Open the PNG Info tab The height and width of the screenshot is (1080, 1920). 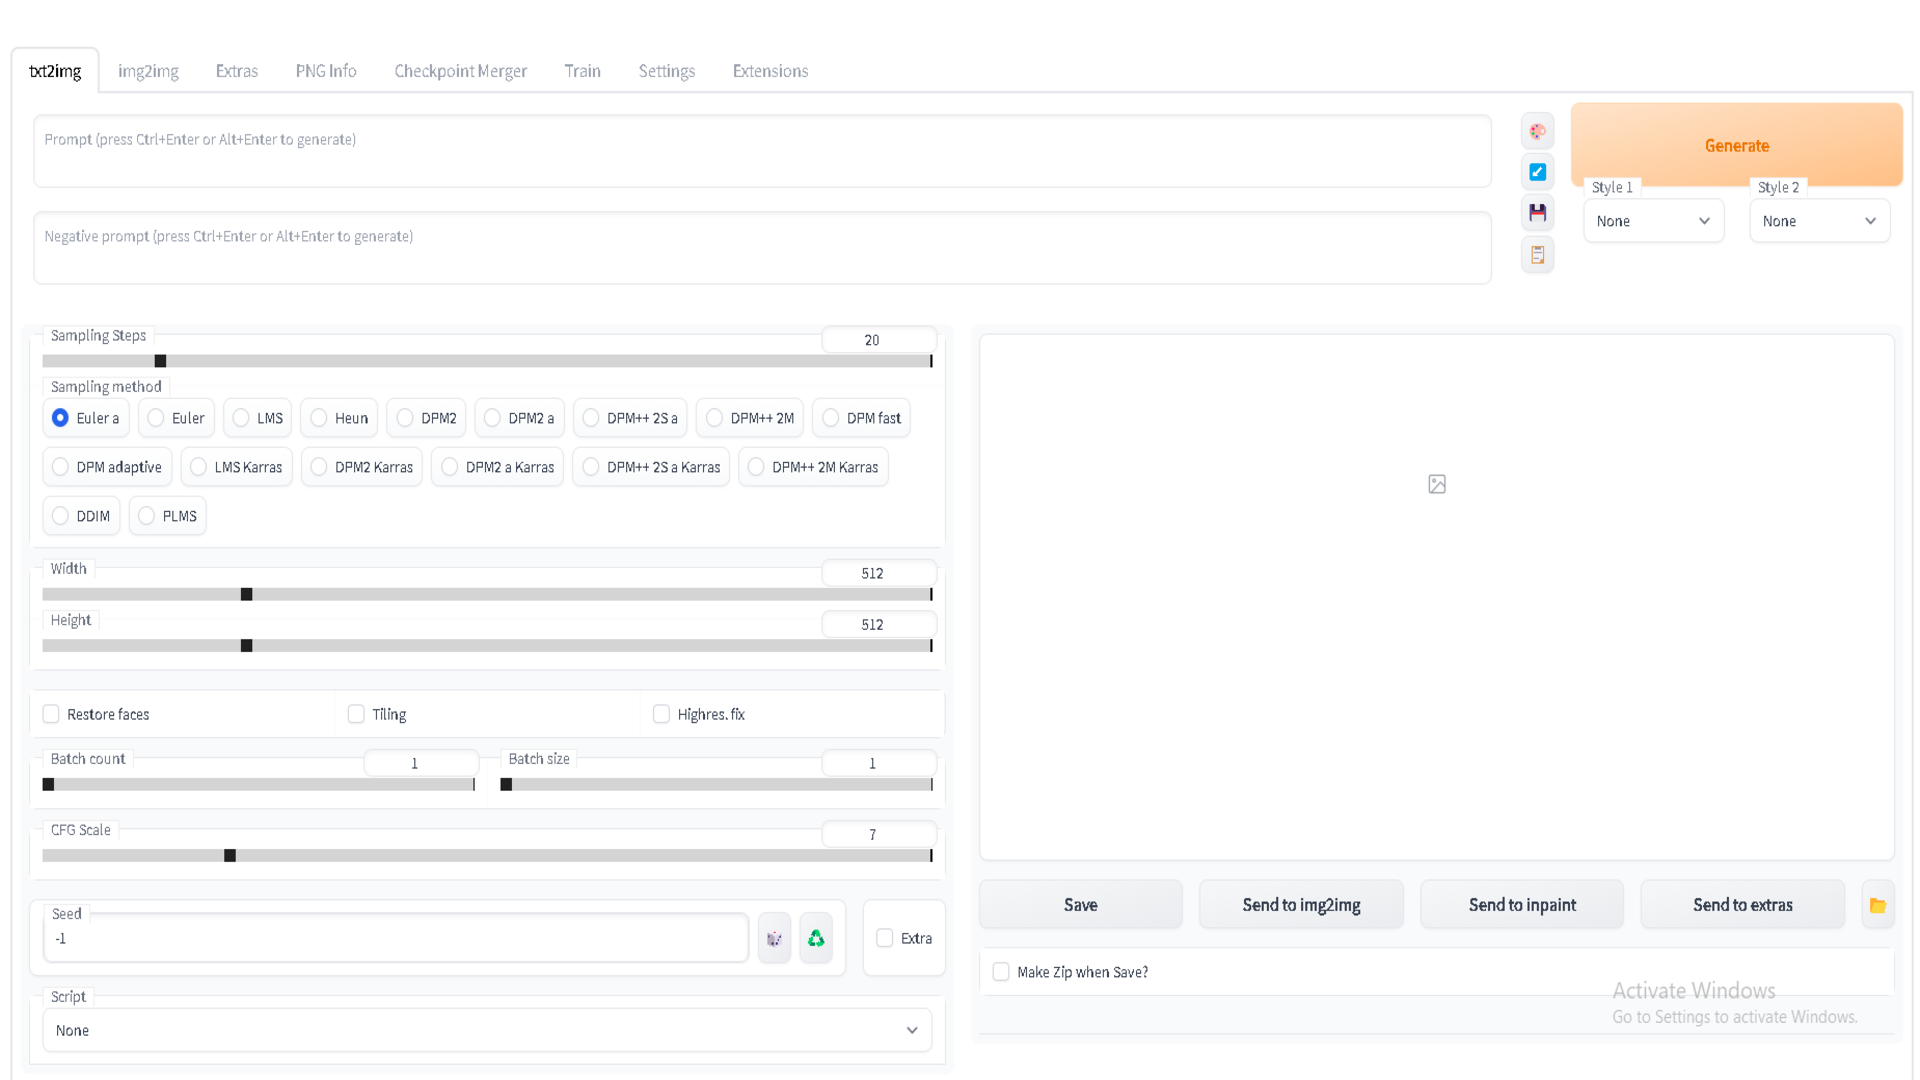pos(326,71)
